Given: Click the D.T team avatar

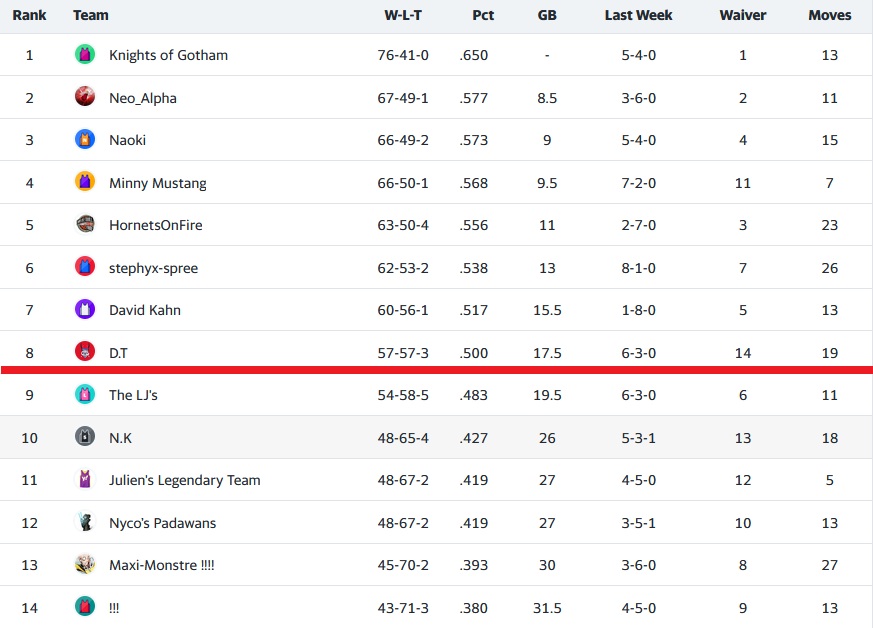Looking at the screenshot, I should (85, 352).
